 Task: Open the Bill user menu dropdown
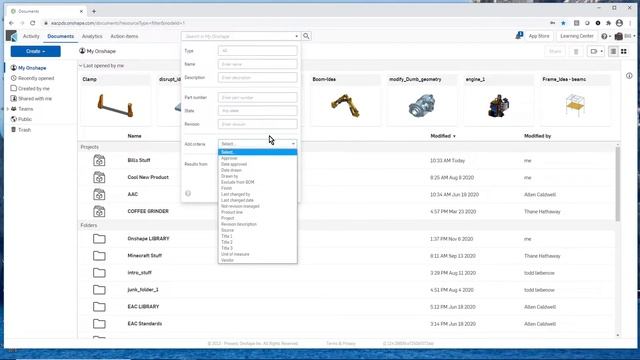[x=629, y=36]
